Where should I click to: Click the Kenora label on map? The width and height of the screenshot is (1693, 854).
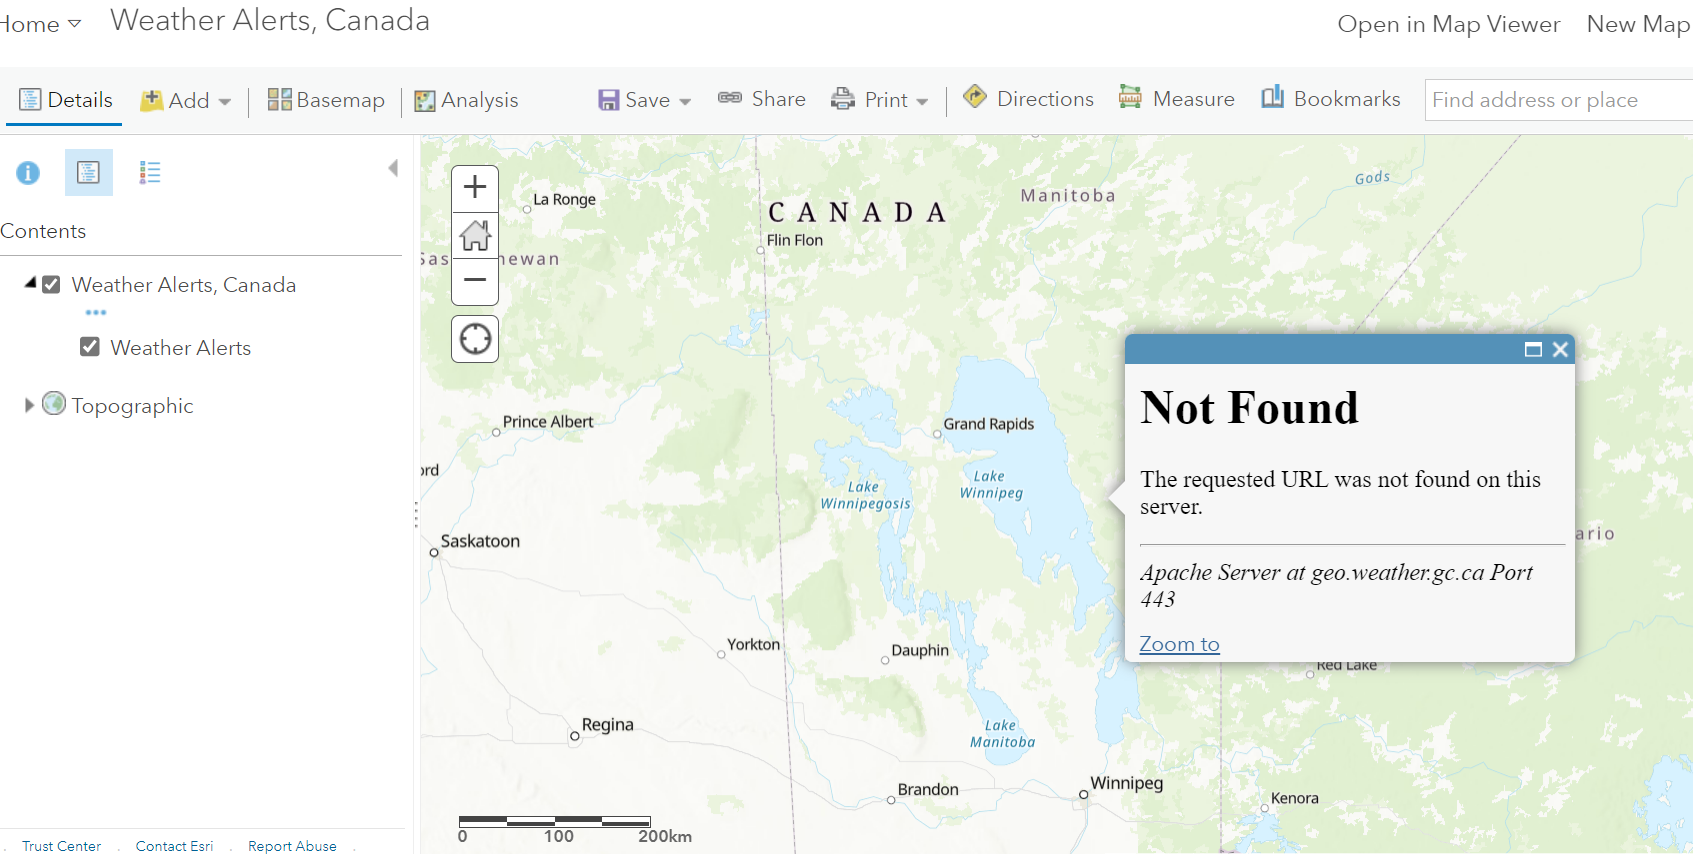pyautogui.click(x=1295, y=798)
